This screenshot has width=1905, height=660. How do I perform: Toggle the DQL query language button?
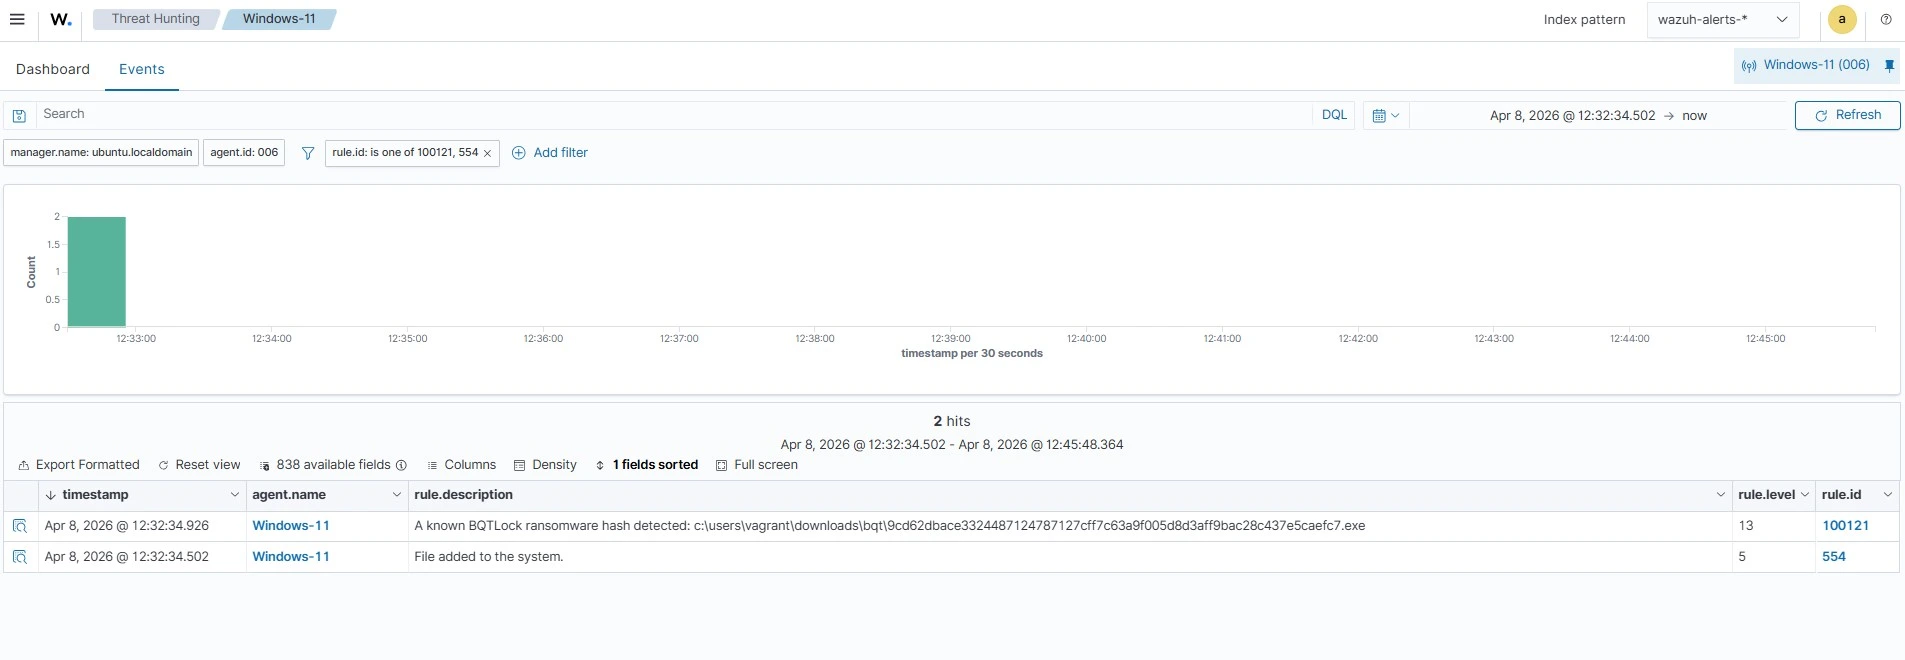coord(1334,115)
